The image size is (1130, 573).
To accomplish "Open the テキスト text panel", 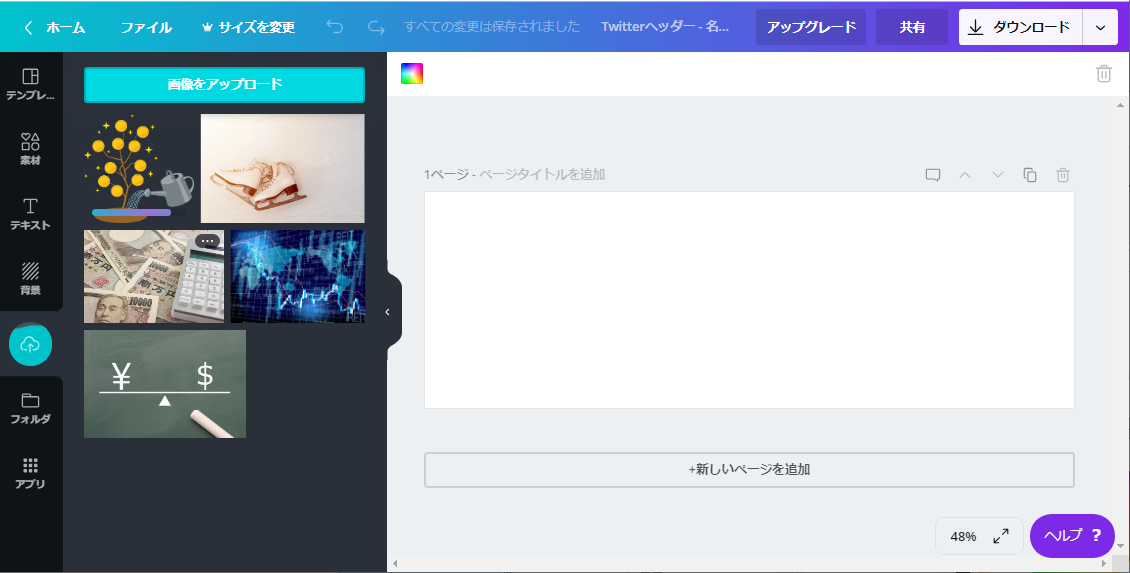I will coord(31,214).
